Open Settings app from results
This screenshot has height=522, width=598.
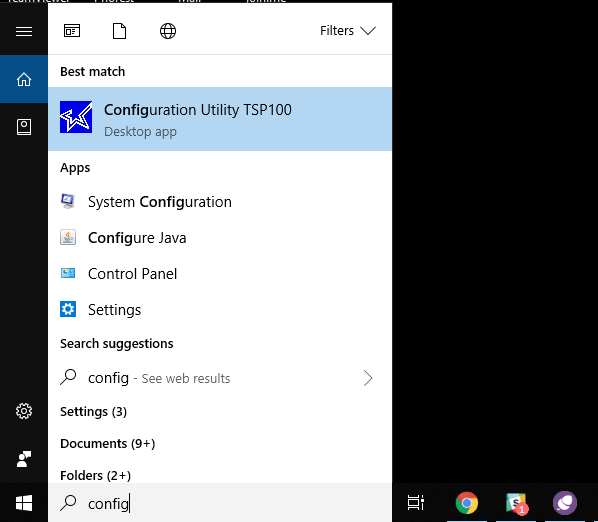(220, 310)
